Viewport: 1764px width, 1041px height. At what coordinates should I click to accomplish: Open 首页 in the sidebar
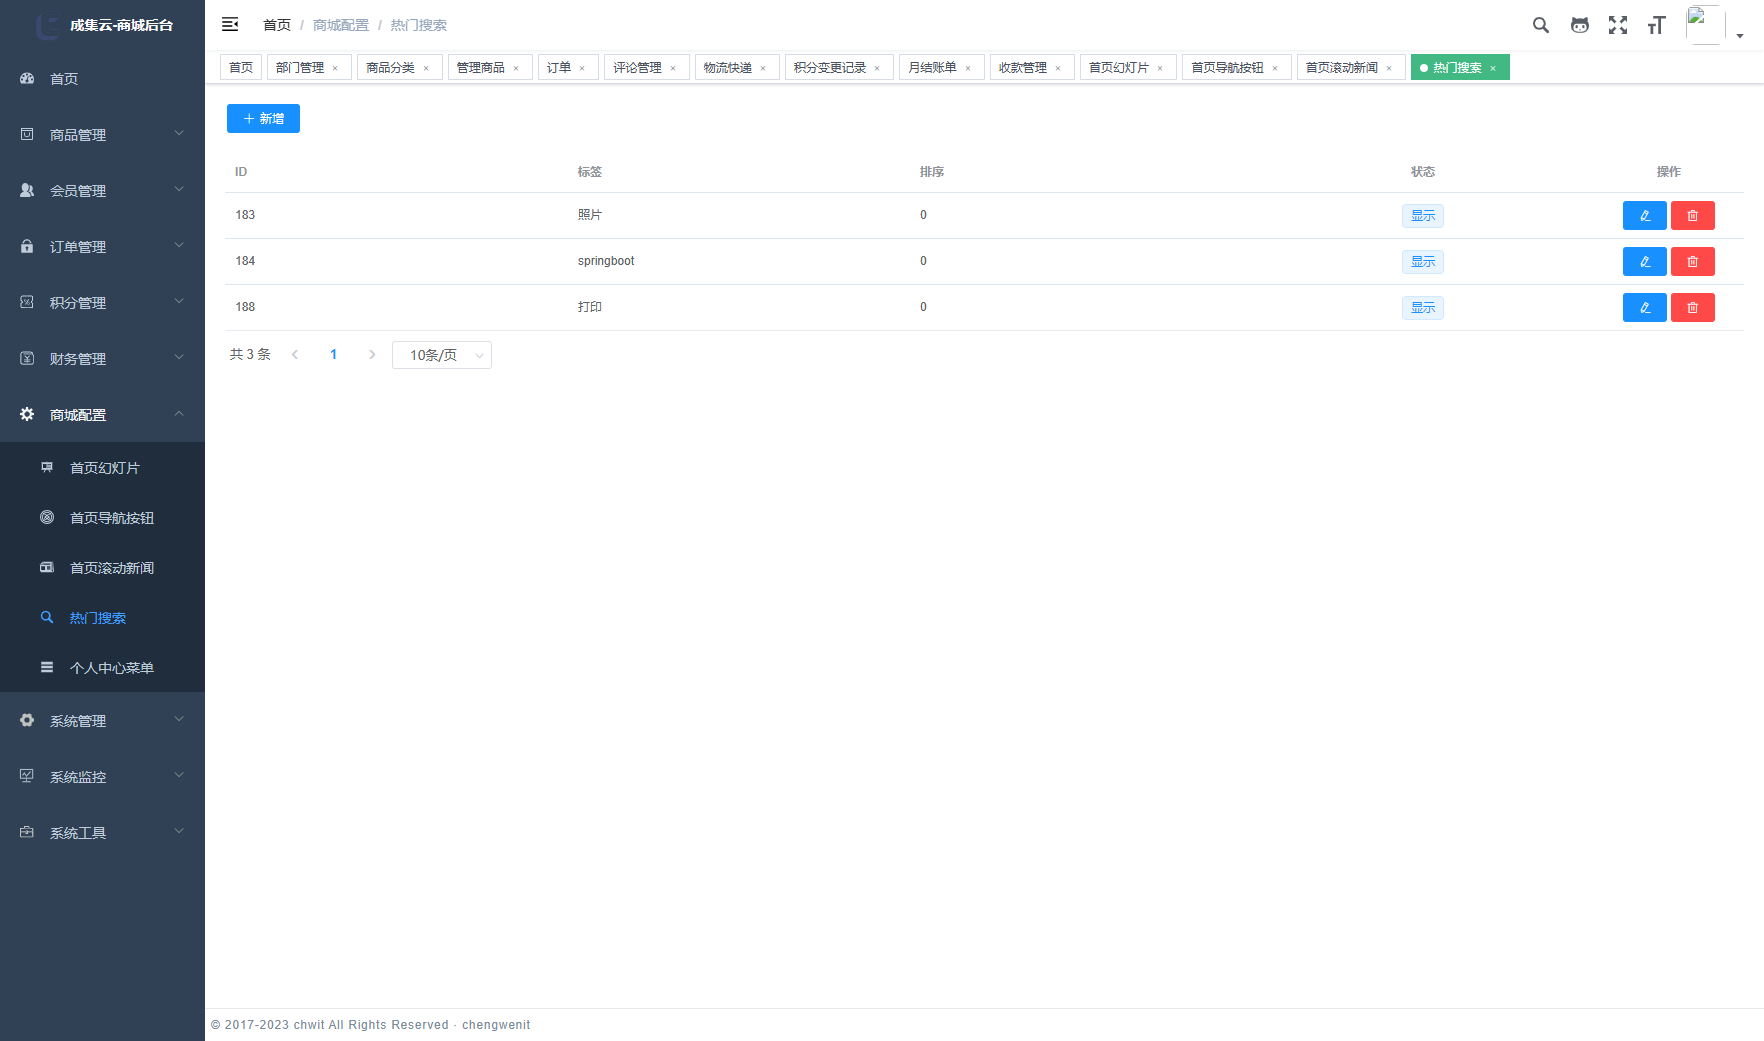point(102,78)
